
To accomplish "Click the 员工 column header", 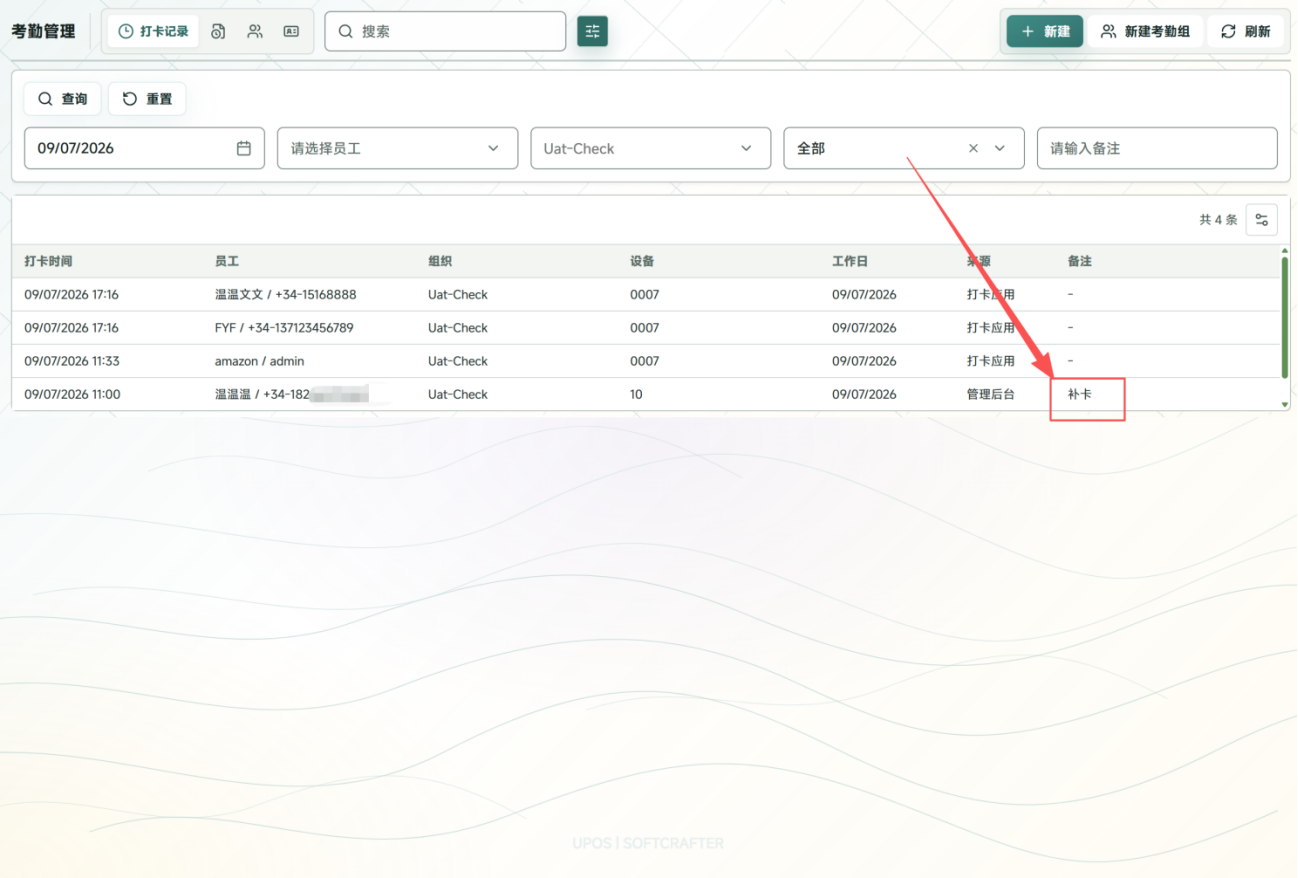I will tap(227, 261).
